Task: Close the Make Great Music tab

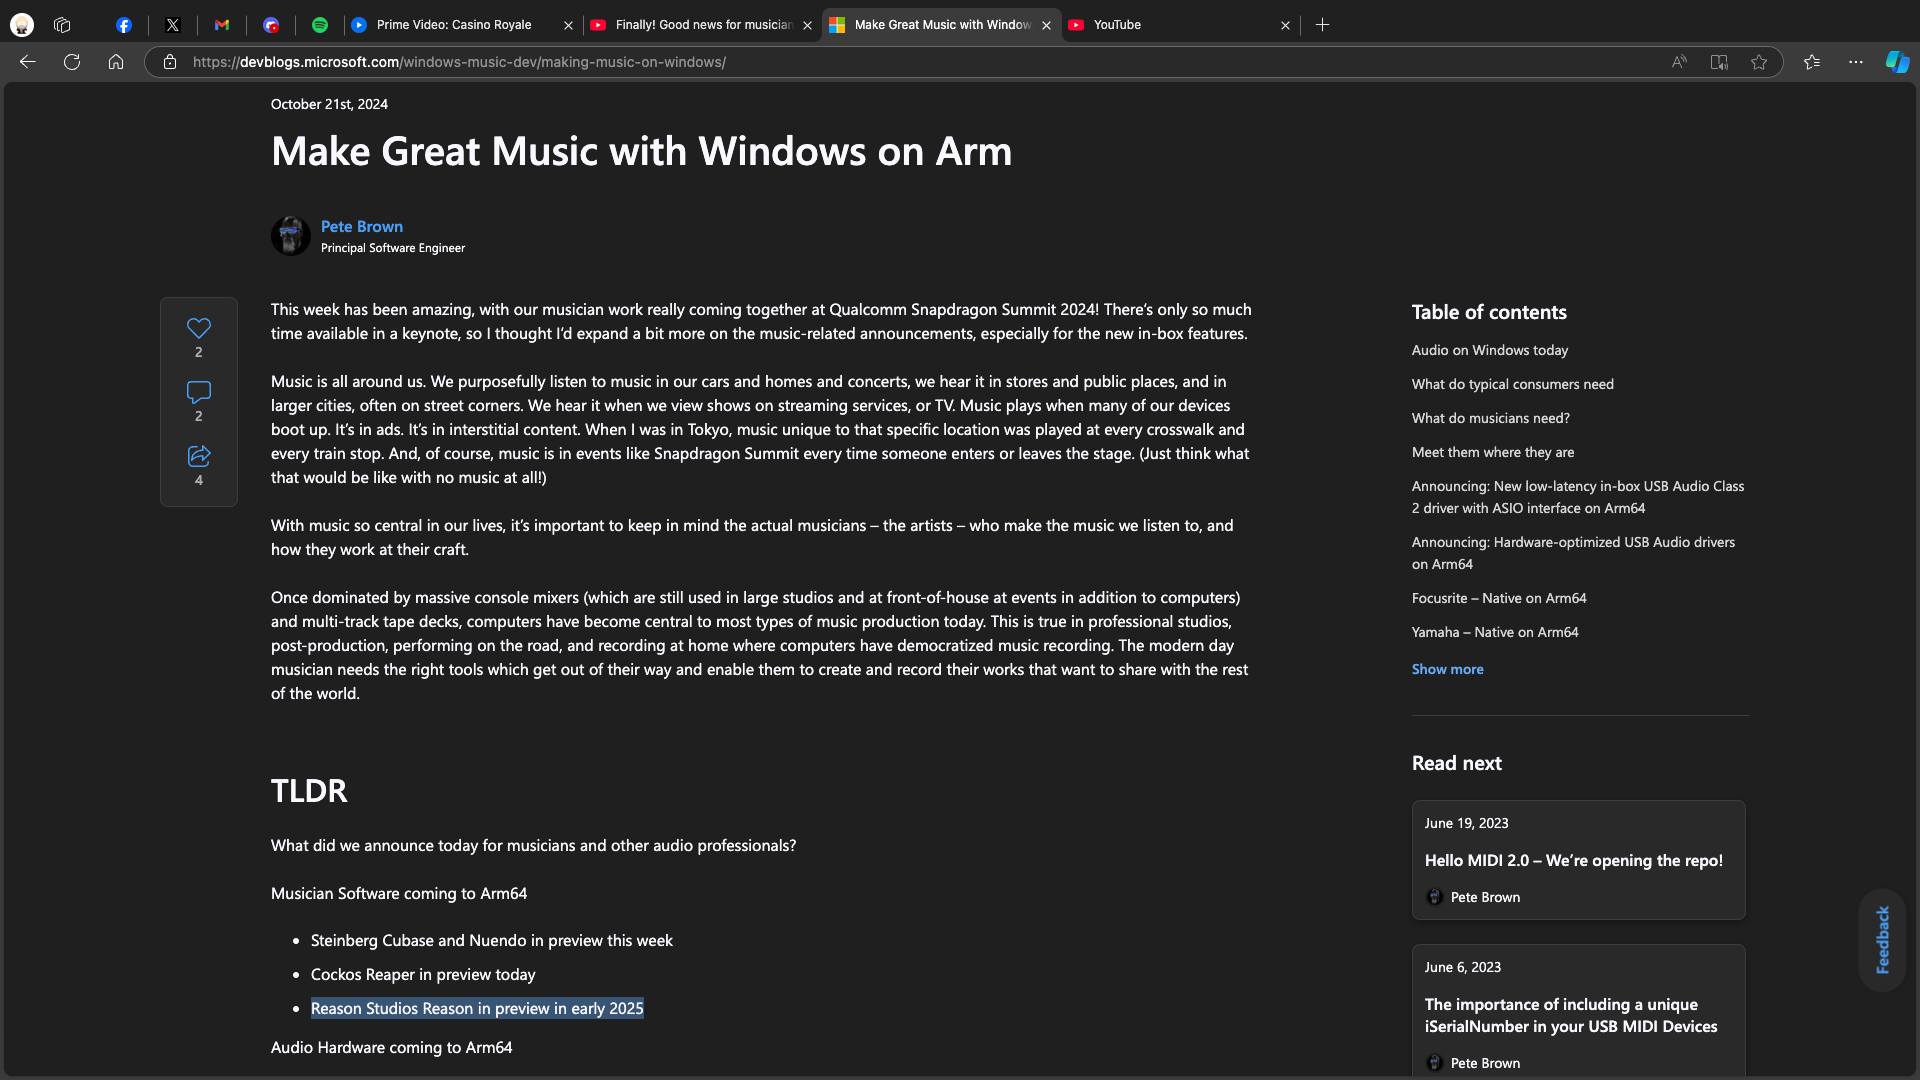Action: click(x=1046, y=25)
